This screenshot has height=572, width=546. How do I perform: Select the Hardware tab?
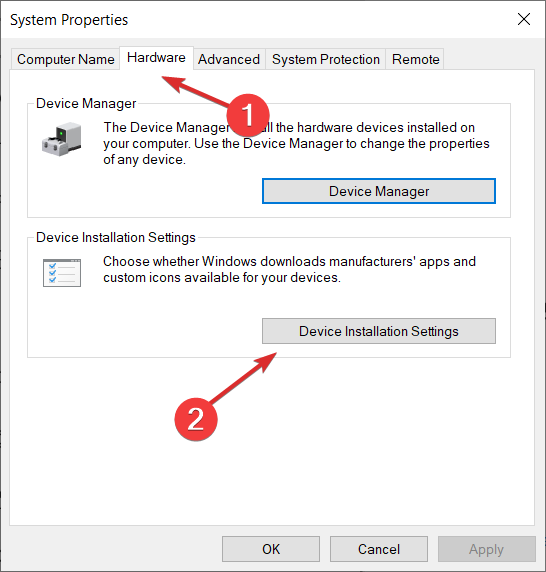click(x=156, y=58)
